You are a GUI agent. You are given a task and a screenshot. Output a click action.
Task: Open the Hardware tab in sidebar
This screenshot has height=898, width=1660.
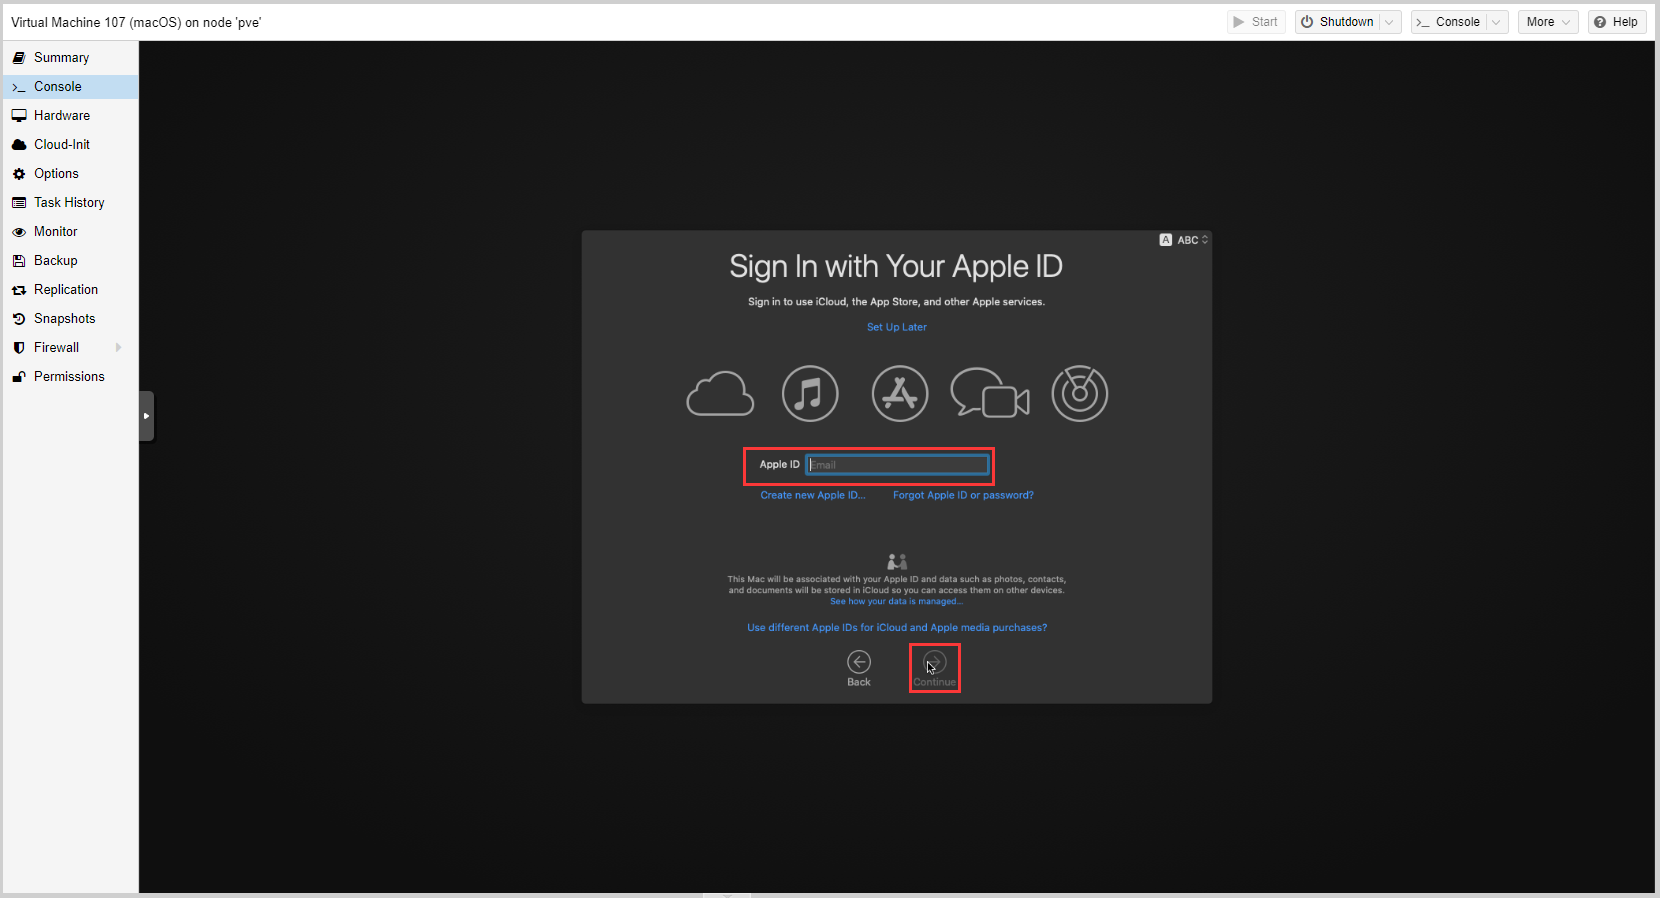[x=62, y=116]
